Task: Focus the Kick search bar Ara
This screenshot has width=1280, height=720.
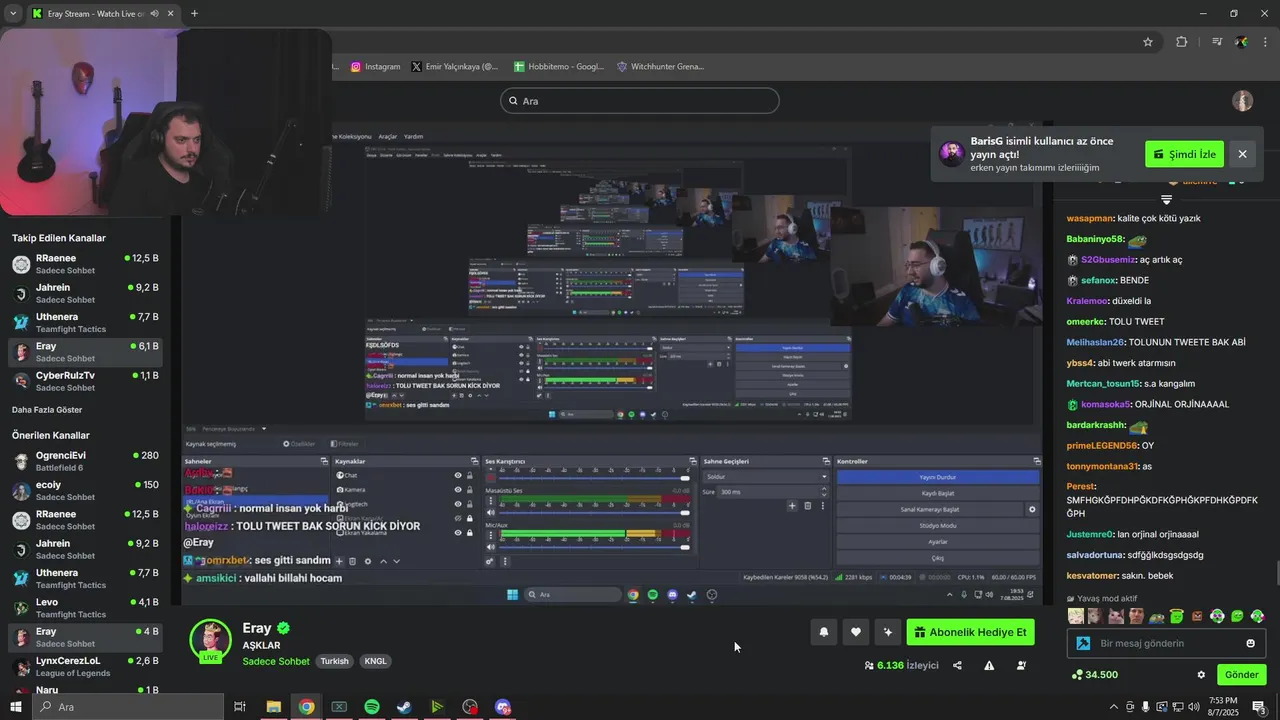Action: [x=640, y=101]
